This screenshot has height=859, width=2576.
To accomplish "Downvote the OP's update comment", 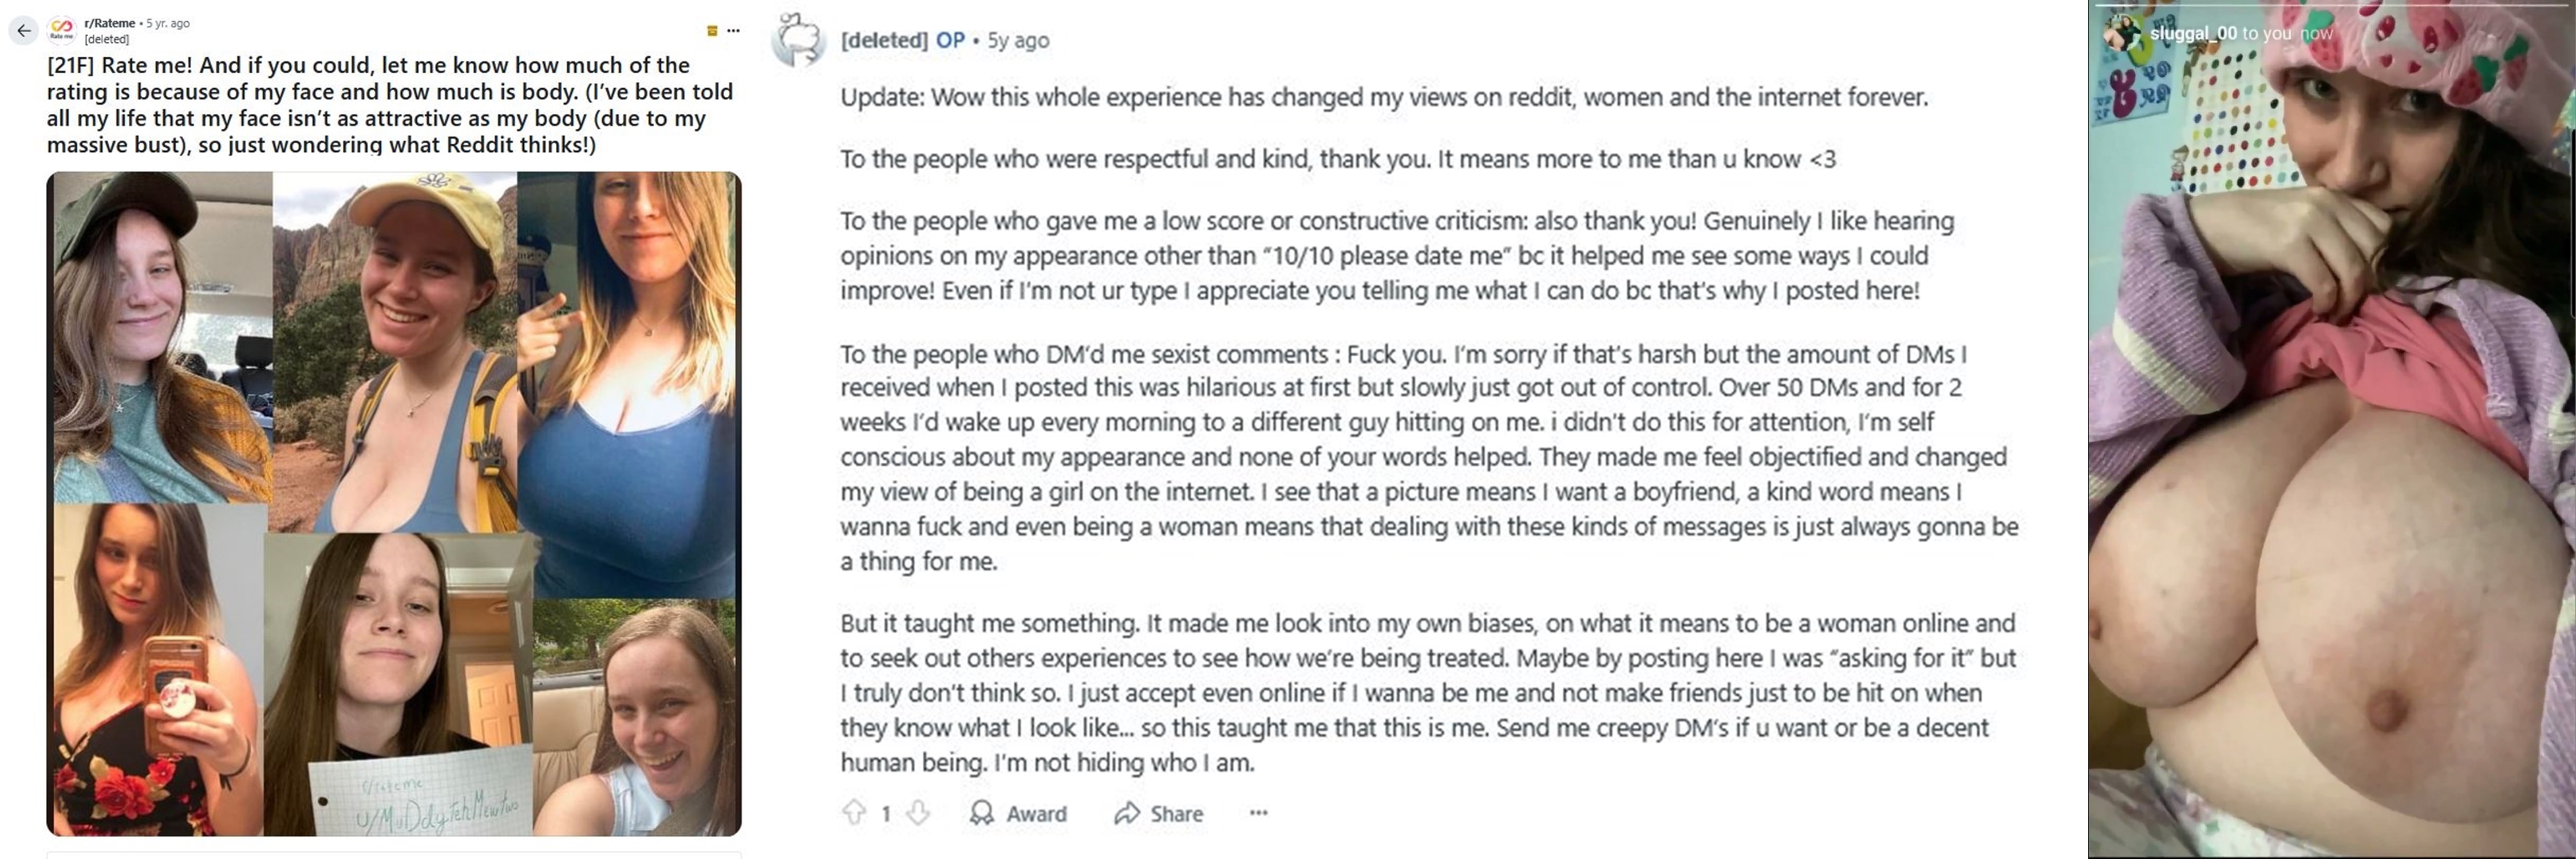I will pyautogui.click(x=917, y=813).
